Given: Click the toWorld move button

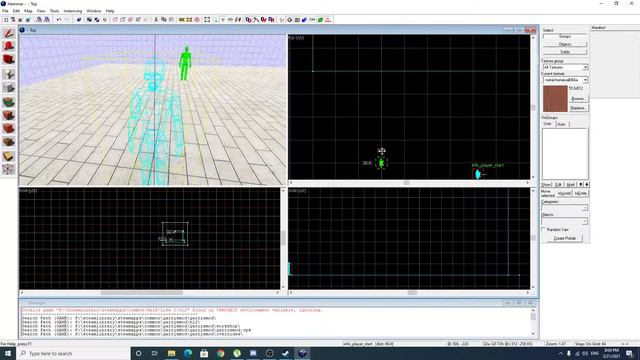Looking at the screenshot, I should pyautogui.click(x=564, y=193).
